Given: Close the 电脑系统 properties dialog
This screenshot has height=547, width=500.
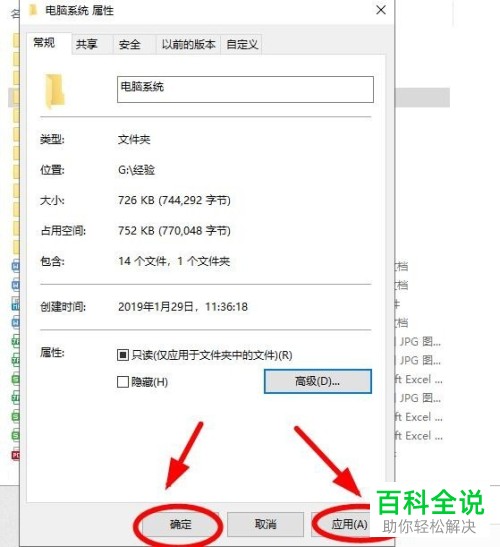Looking at the screenshot, I should (381, 10).
